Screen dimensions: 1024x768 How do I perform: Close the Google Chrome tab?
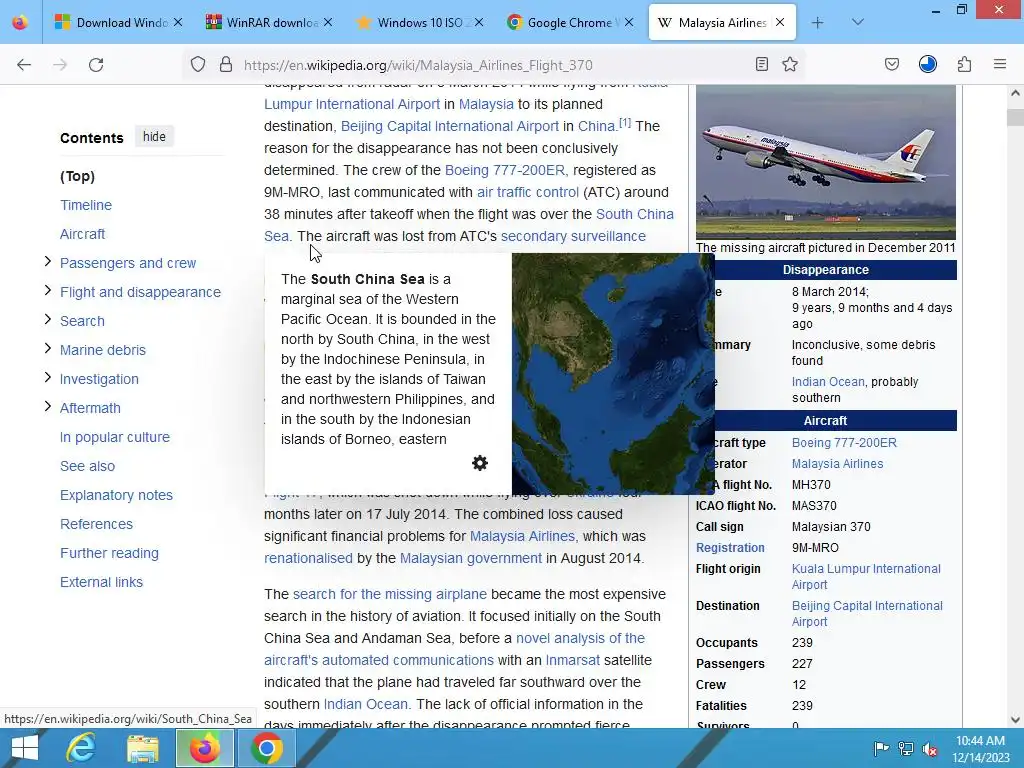[629, 23]
